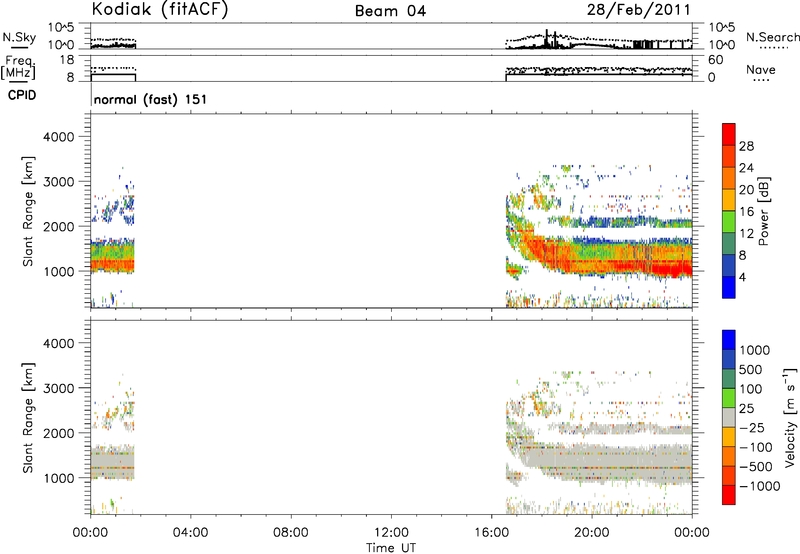This screenshot has height=554, width=800.
Task: Click the Velocity [m s⁻¹] colorbar title
Action: (790, 417)
